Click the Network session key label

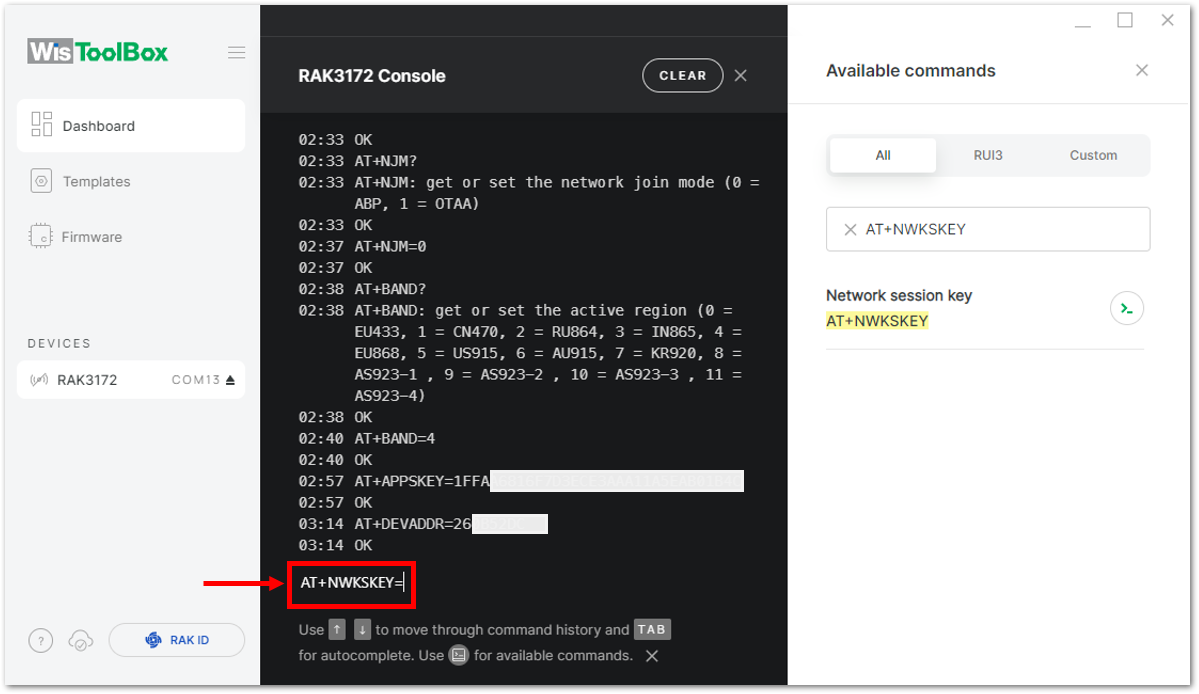pyautogui.click(x=898, y=295)
